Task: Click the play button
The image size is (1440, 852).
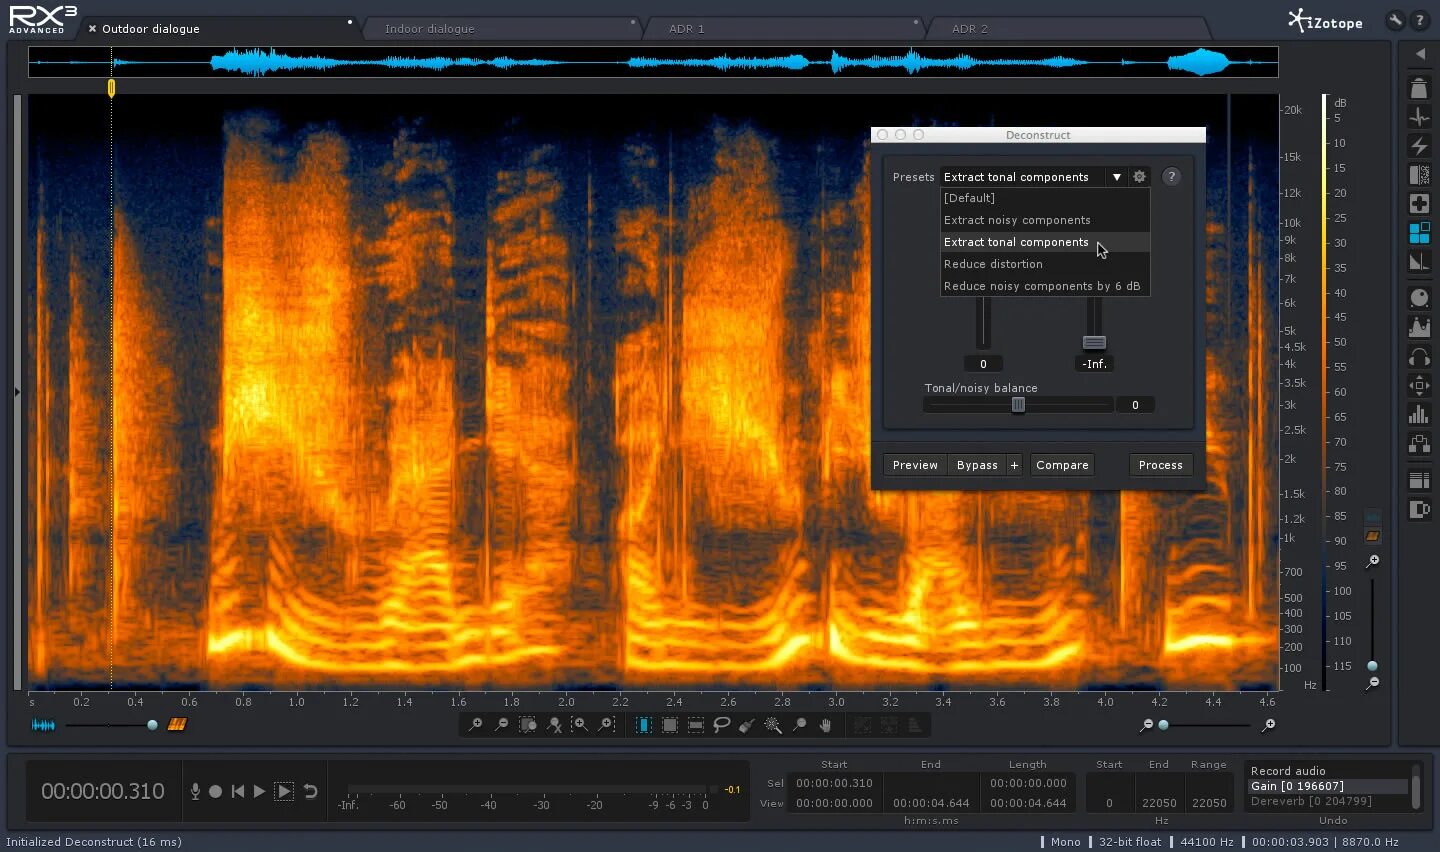Action: [260, 791]
